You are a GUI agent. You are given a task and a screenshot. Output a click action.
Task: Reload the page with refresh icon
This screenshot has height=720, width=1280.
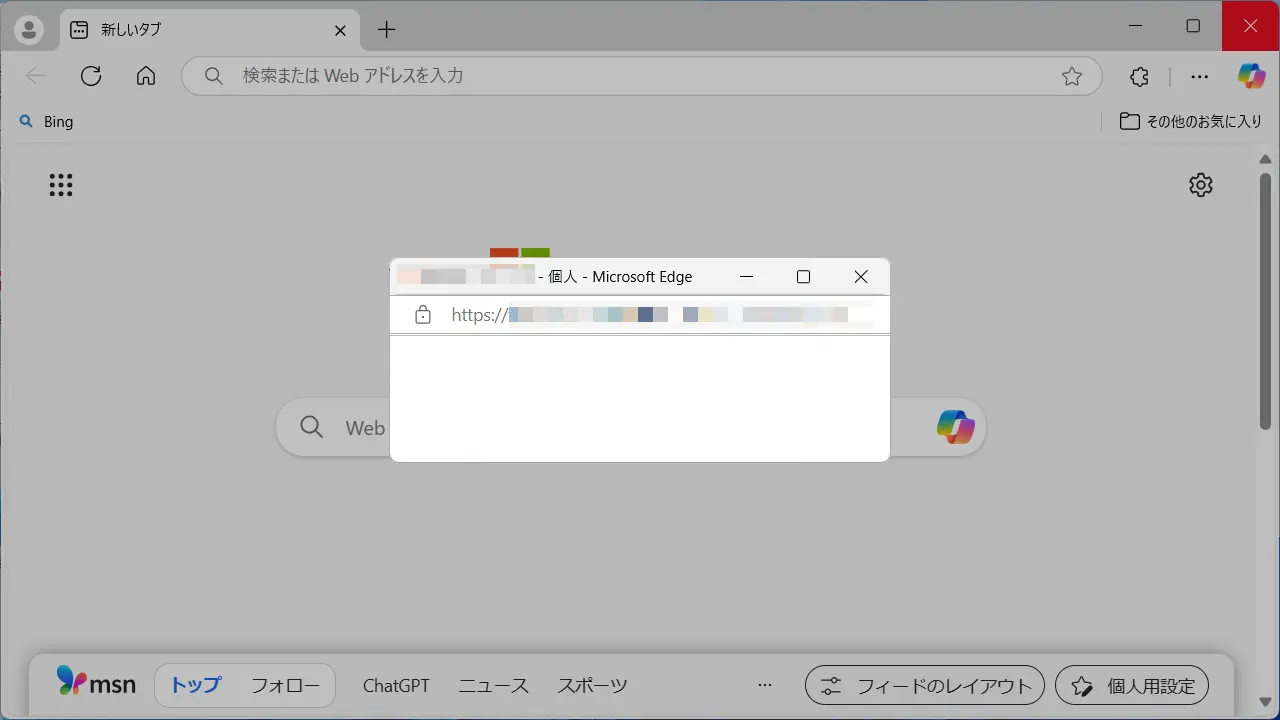tap(91, 76)
